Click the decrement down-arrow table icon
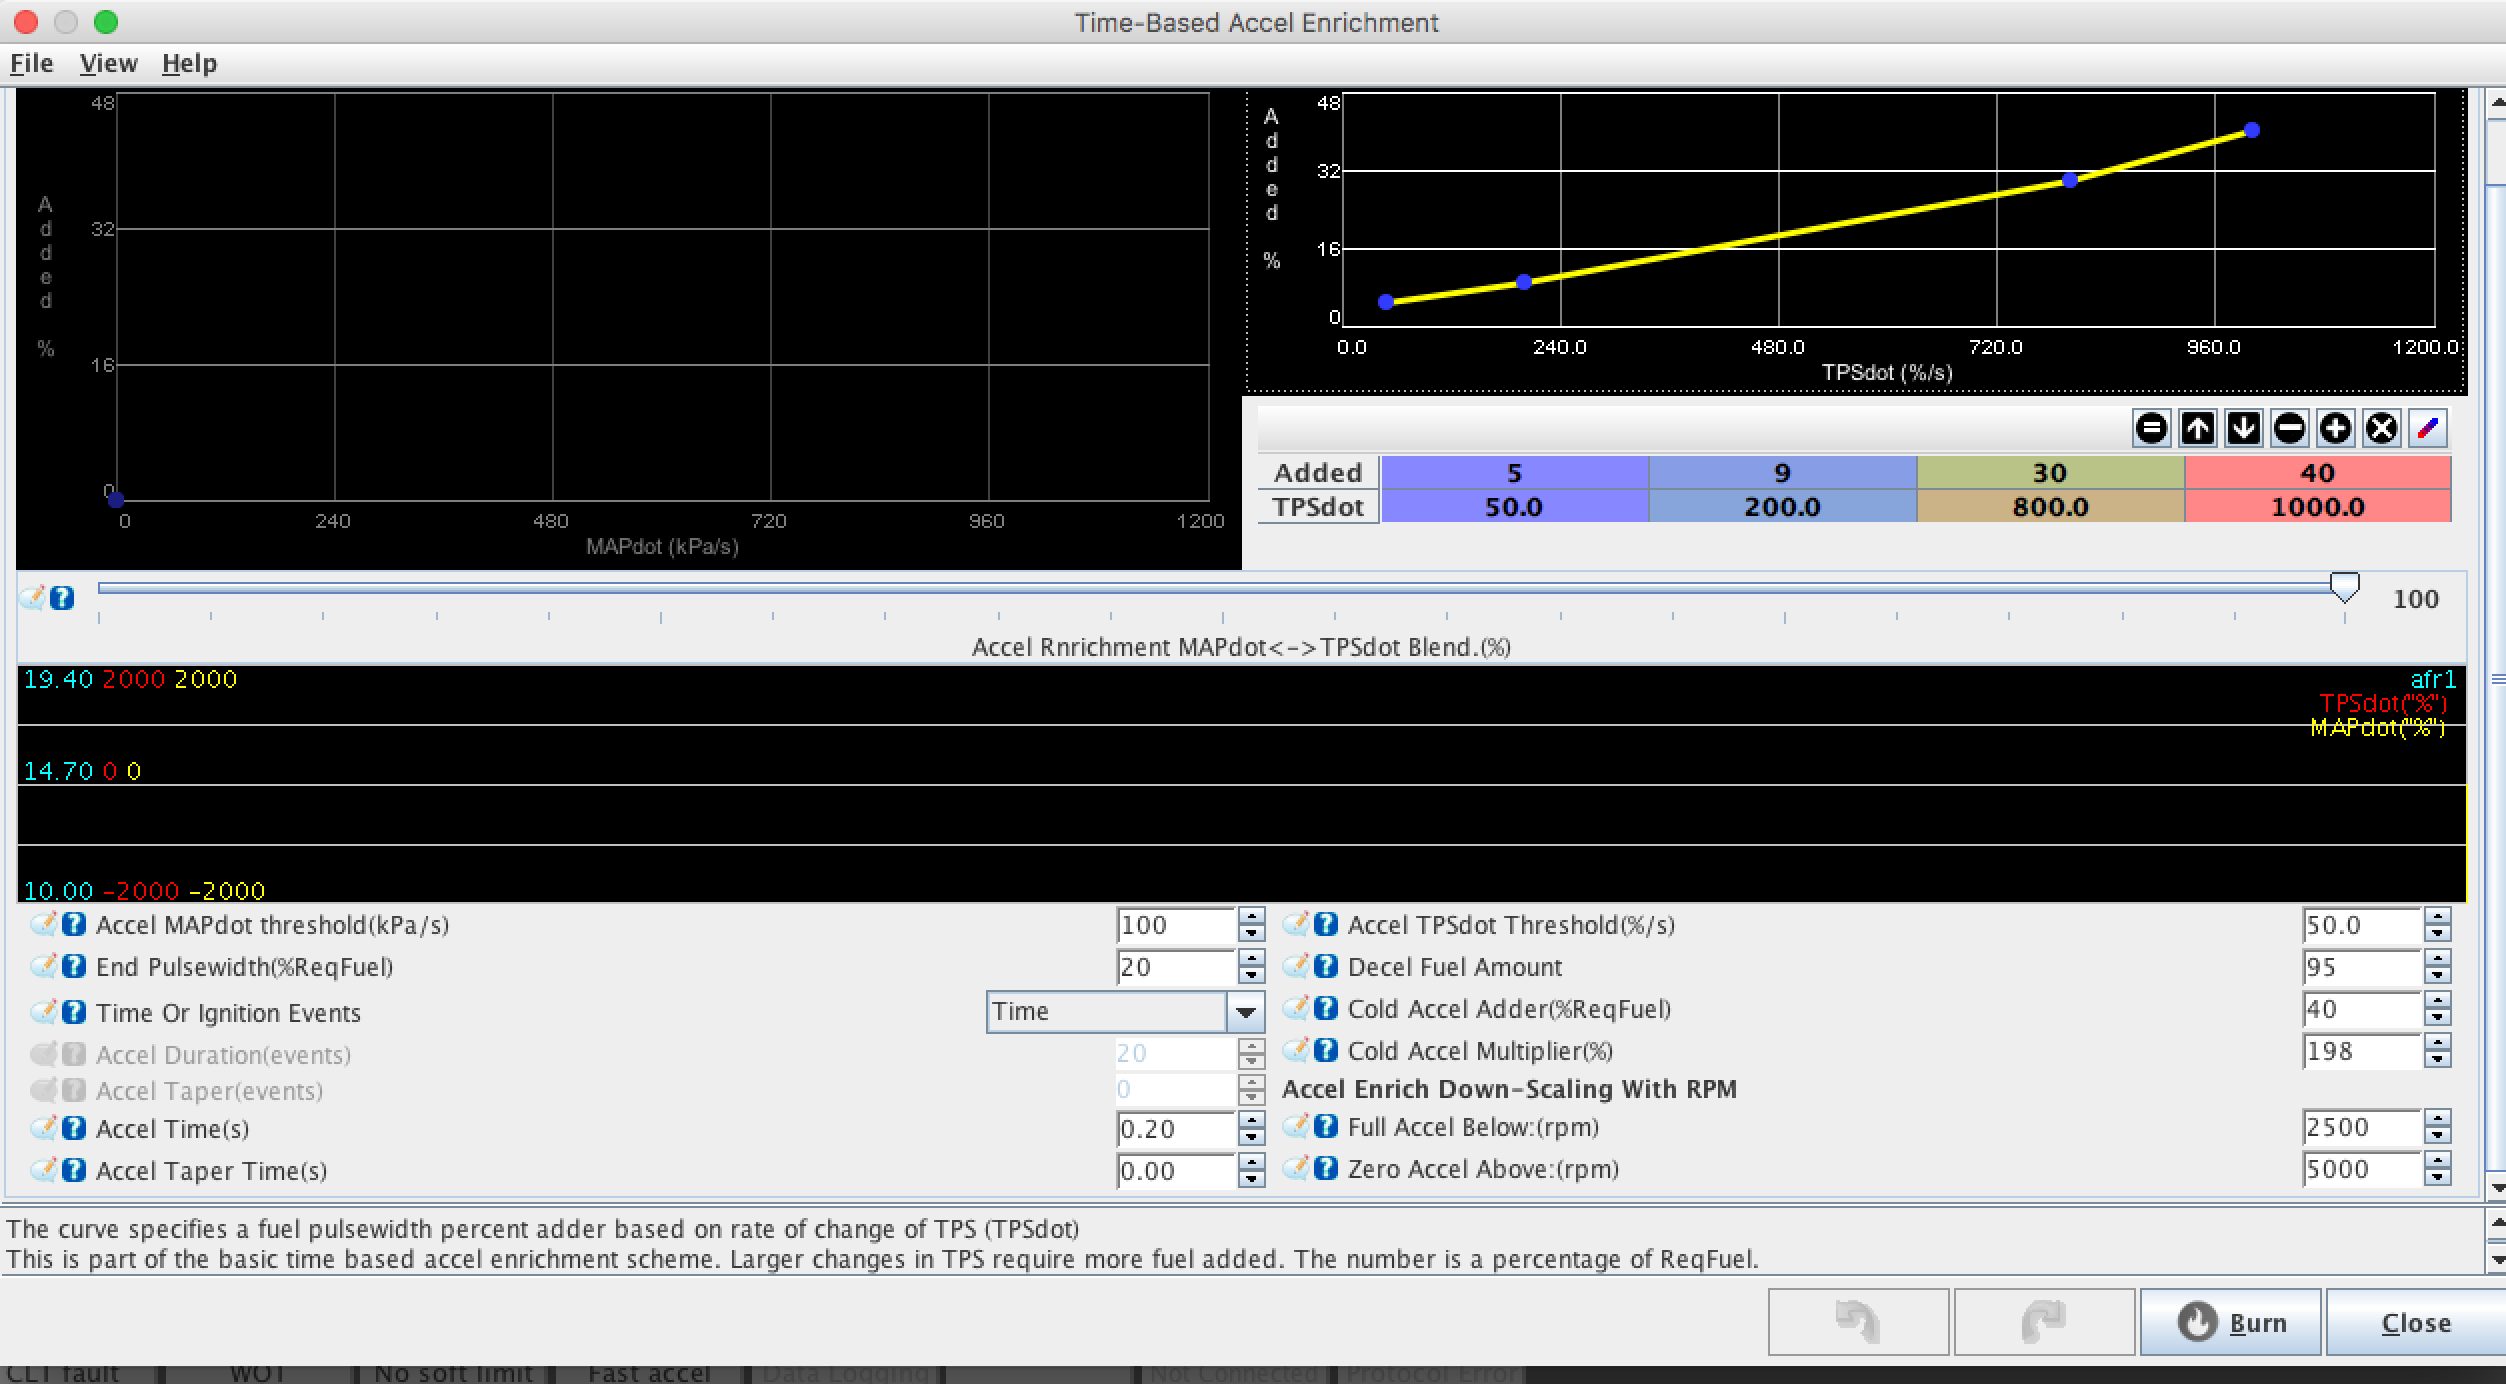 click(2243, 429)
